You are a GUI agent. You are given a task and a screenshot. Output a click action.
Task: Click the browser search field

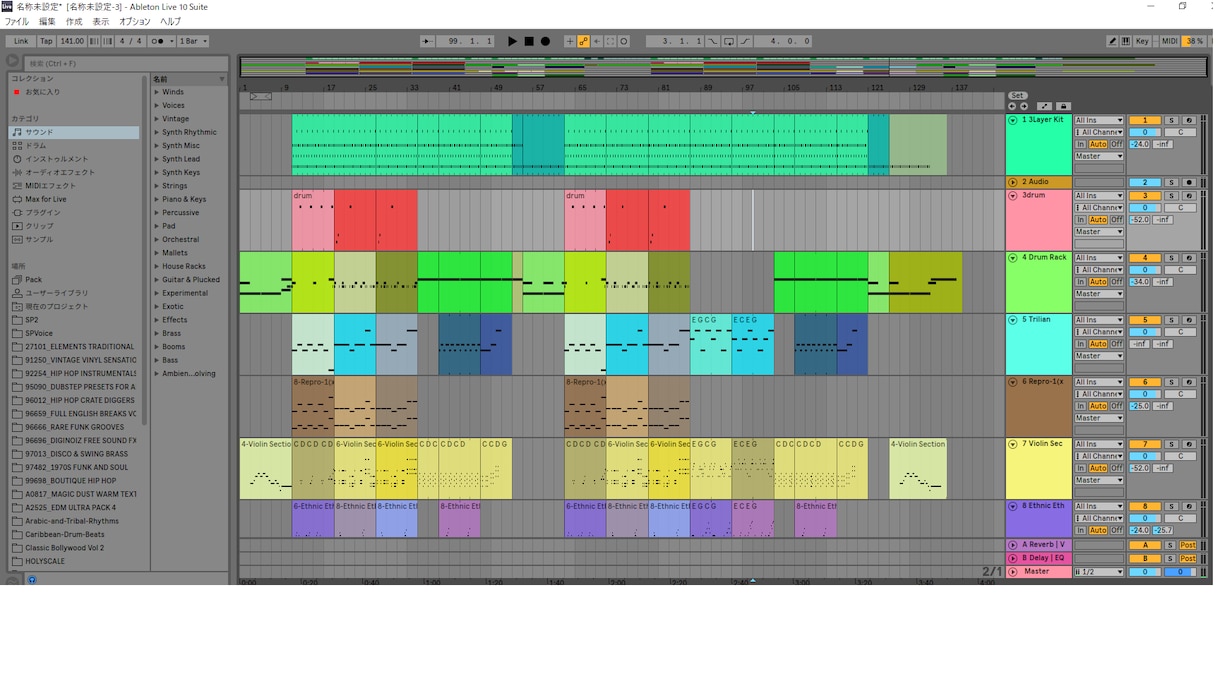pos(125,63)
